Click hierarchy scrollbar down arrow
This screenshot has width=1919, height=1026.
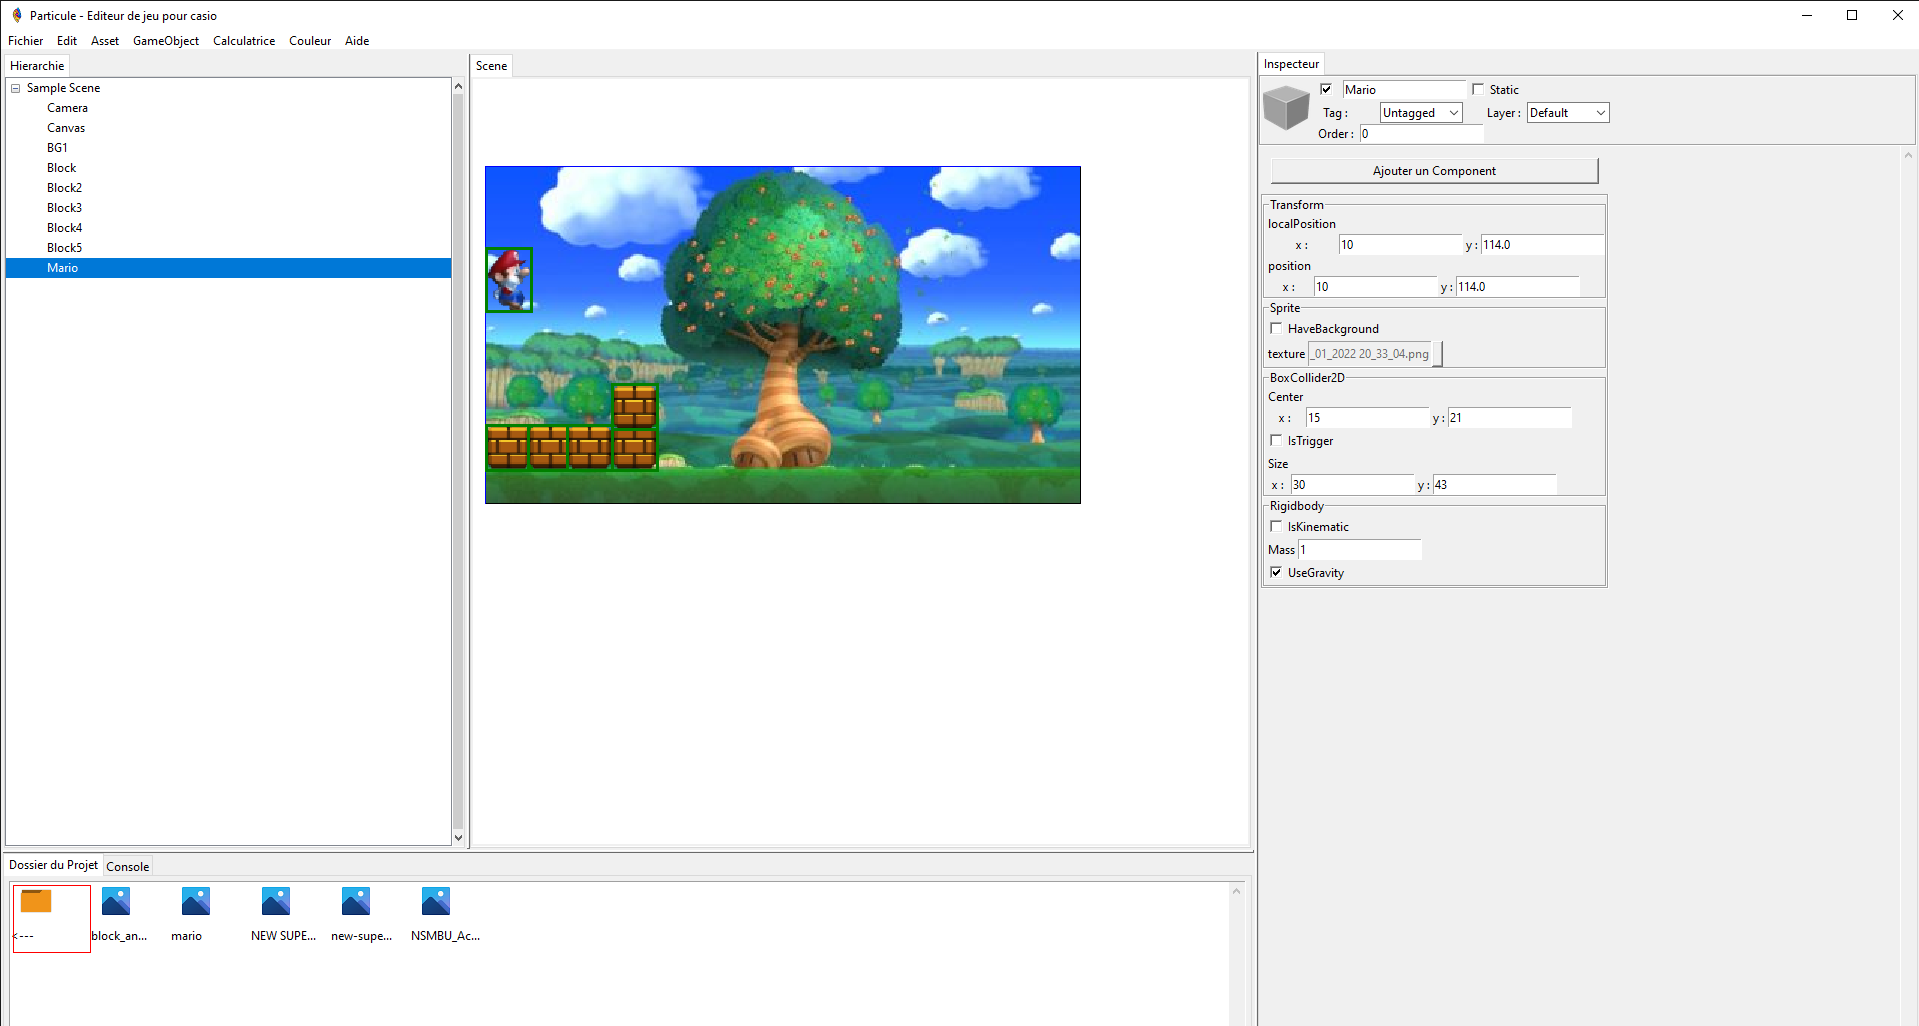tap(458, 838)
